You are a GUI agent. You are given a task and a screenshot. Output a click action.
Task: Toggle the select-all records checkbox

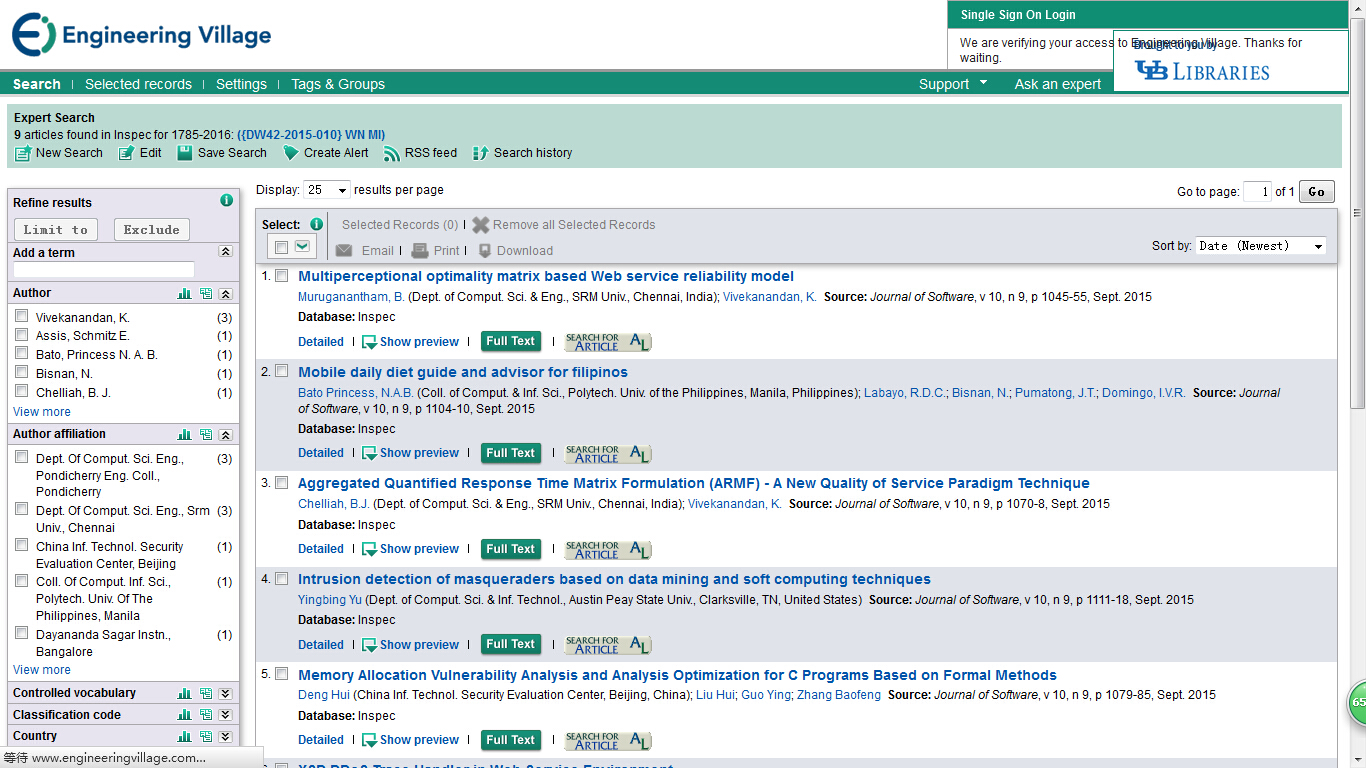point(281,247)
